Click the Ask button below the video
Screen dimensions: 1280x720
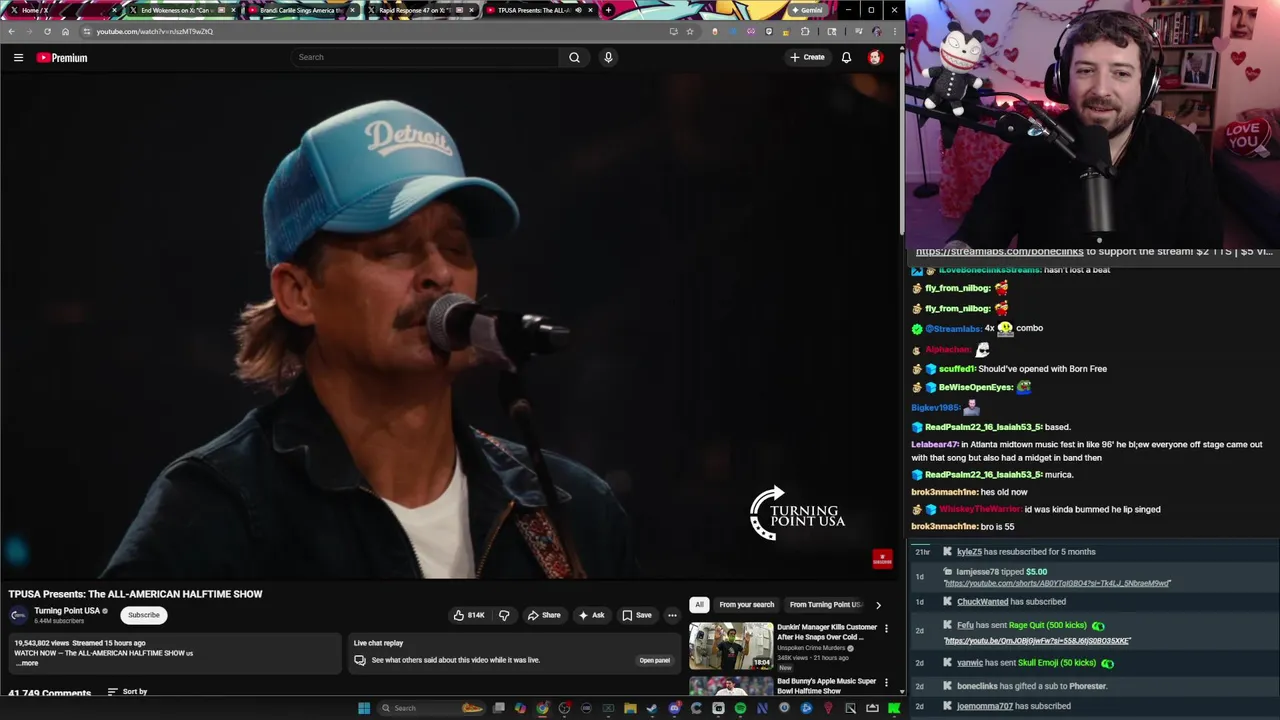point(591,615)
